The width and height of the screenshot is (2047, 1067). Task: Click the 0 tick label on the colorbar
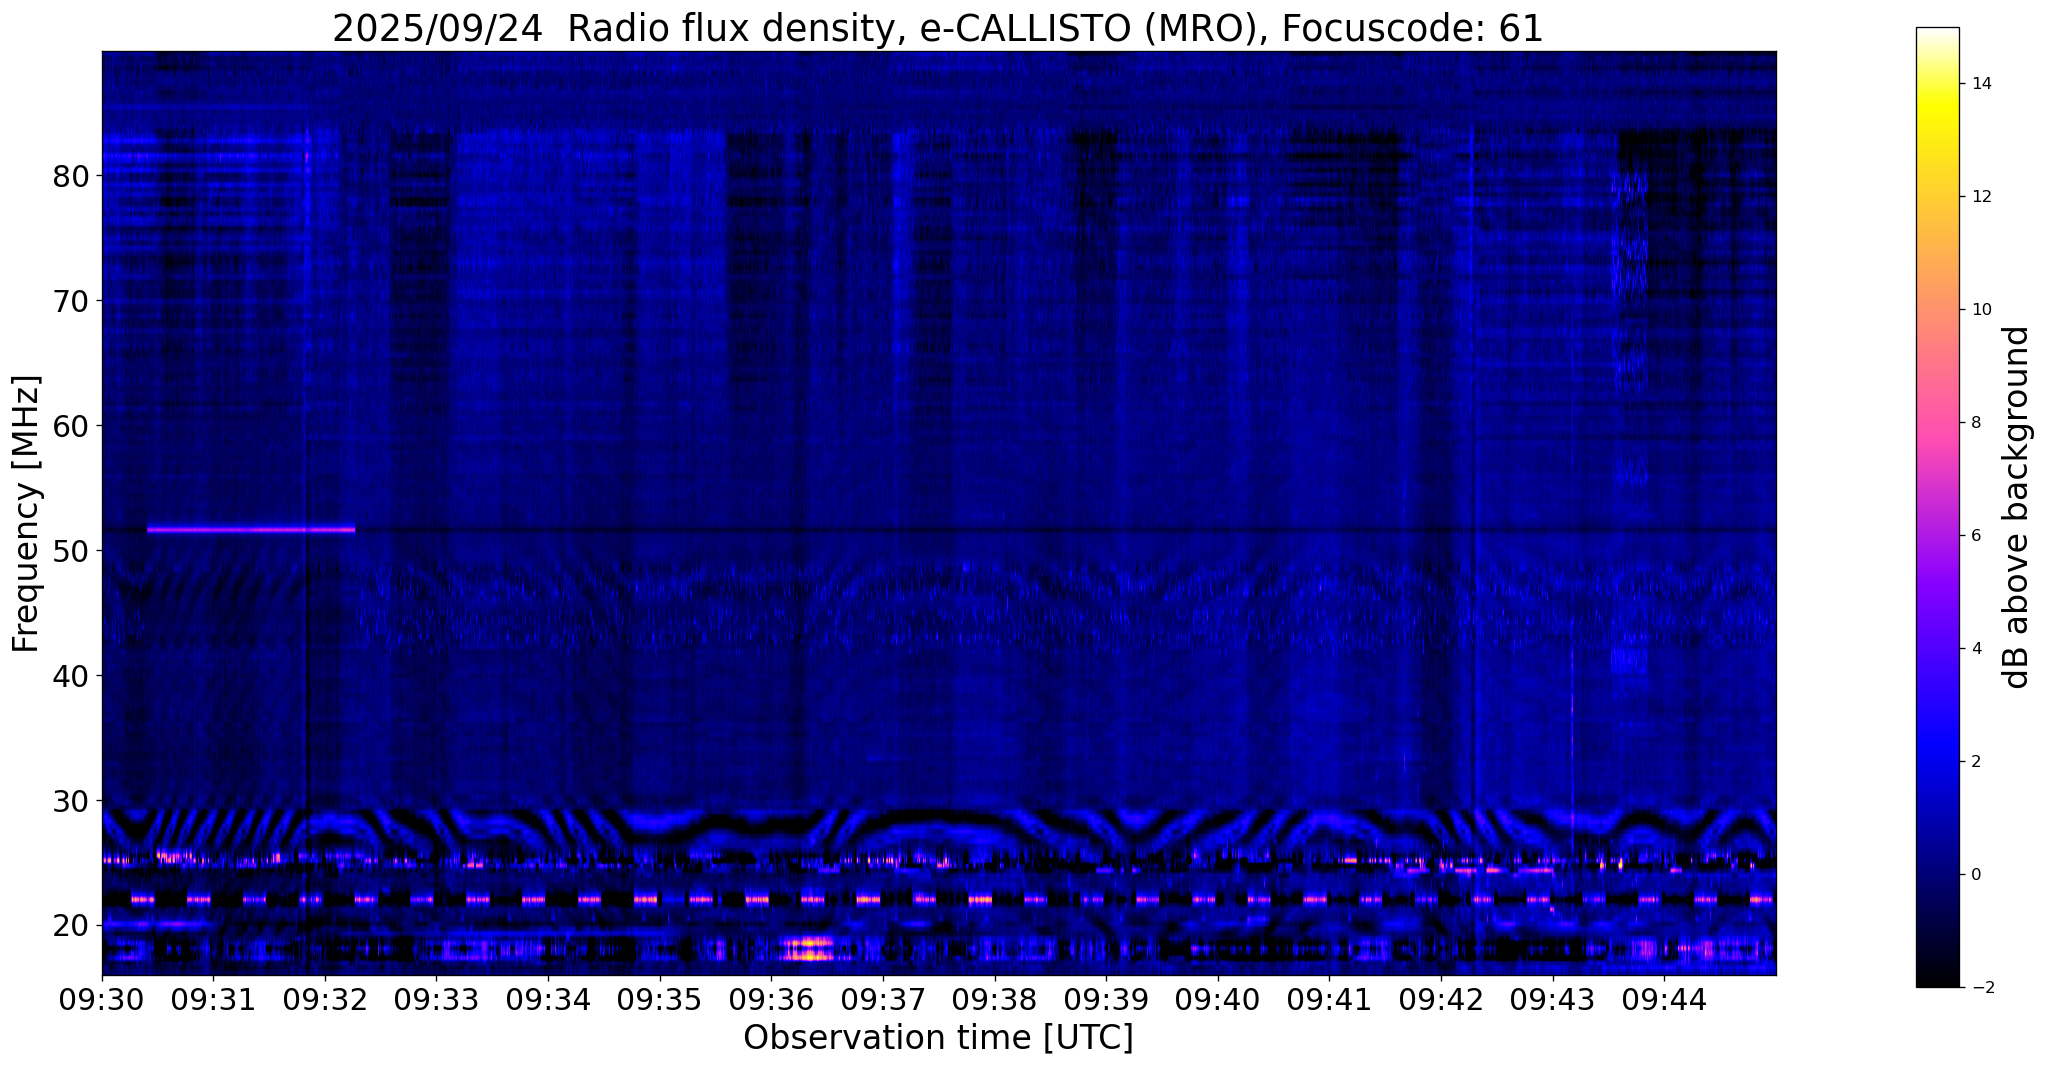point(1975,874)
